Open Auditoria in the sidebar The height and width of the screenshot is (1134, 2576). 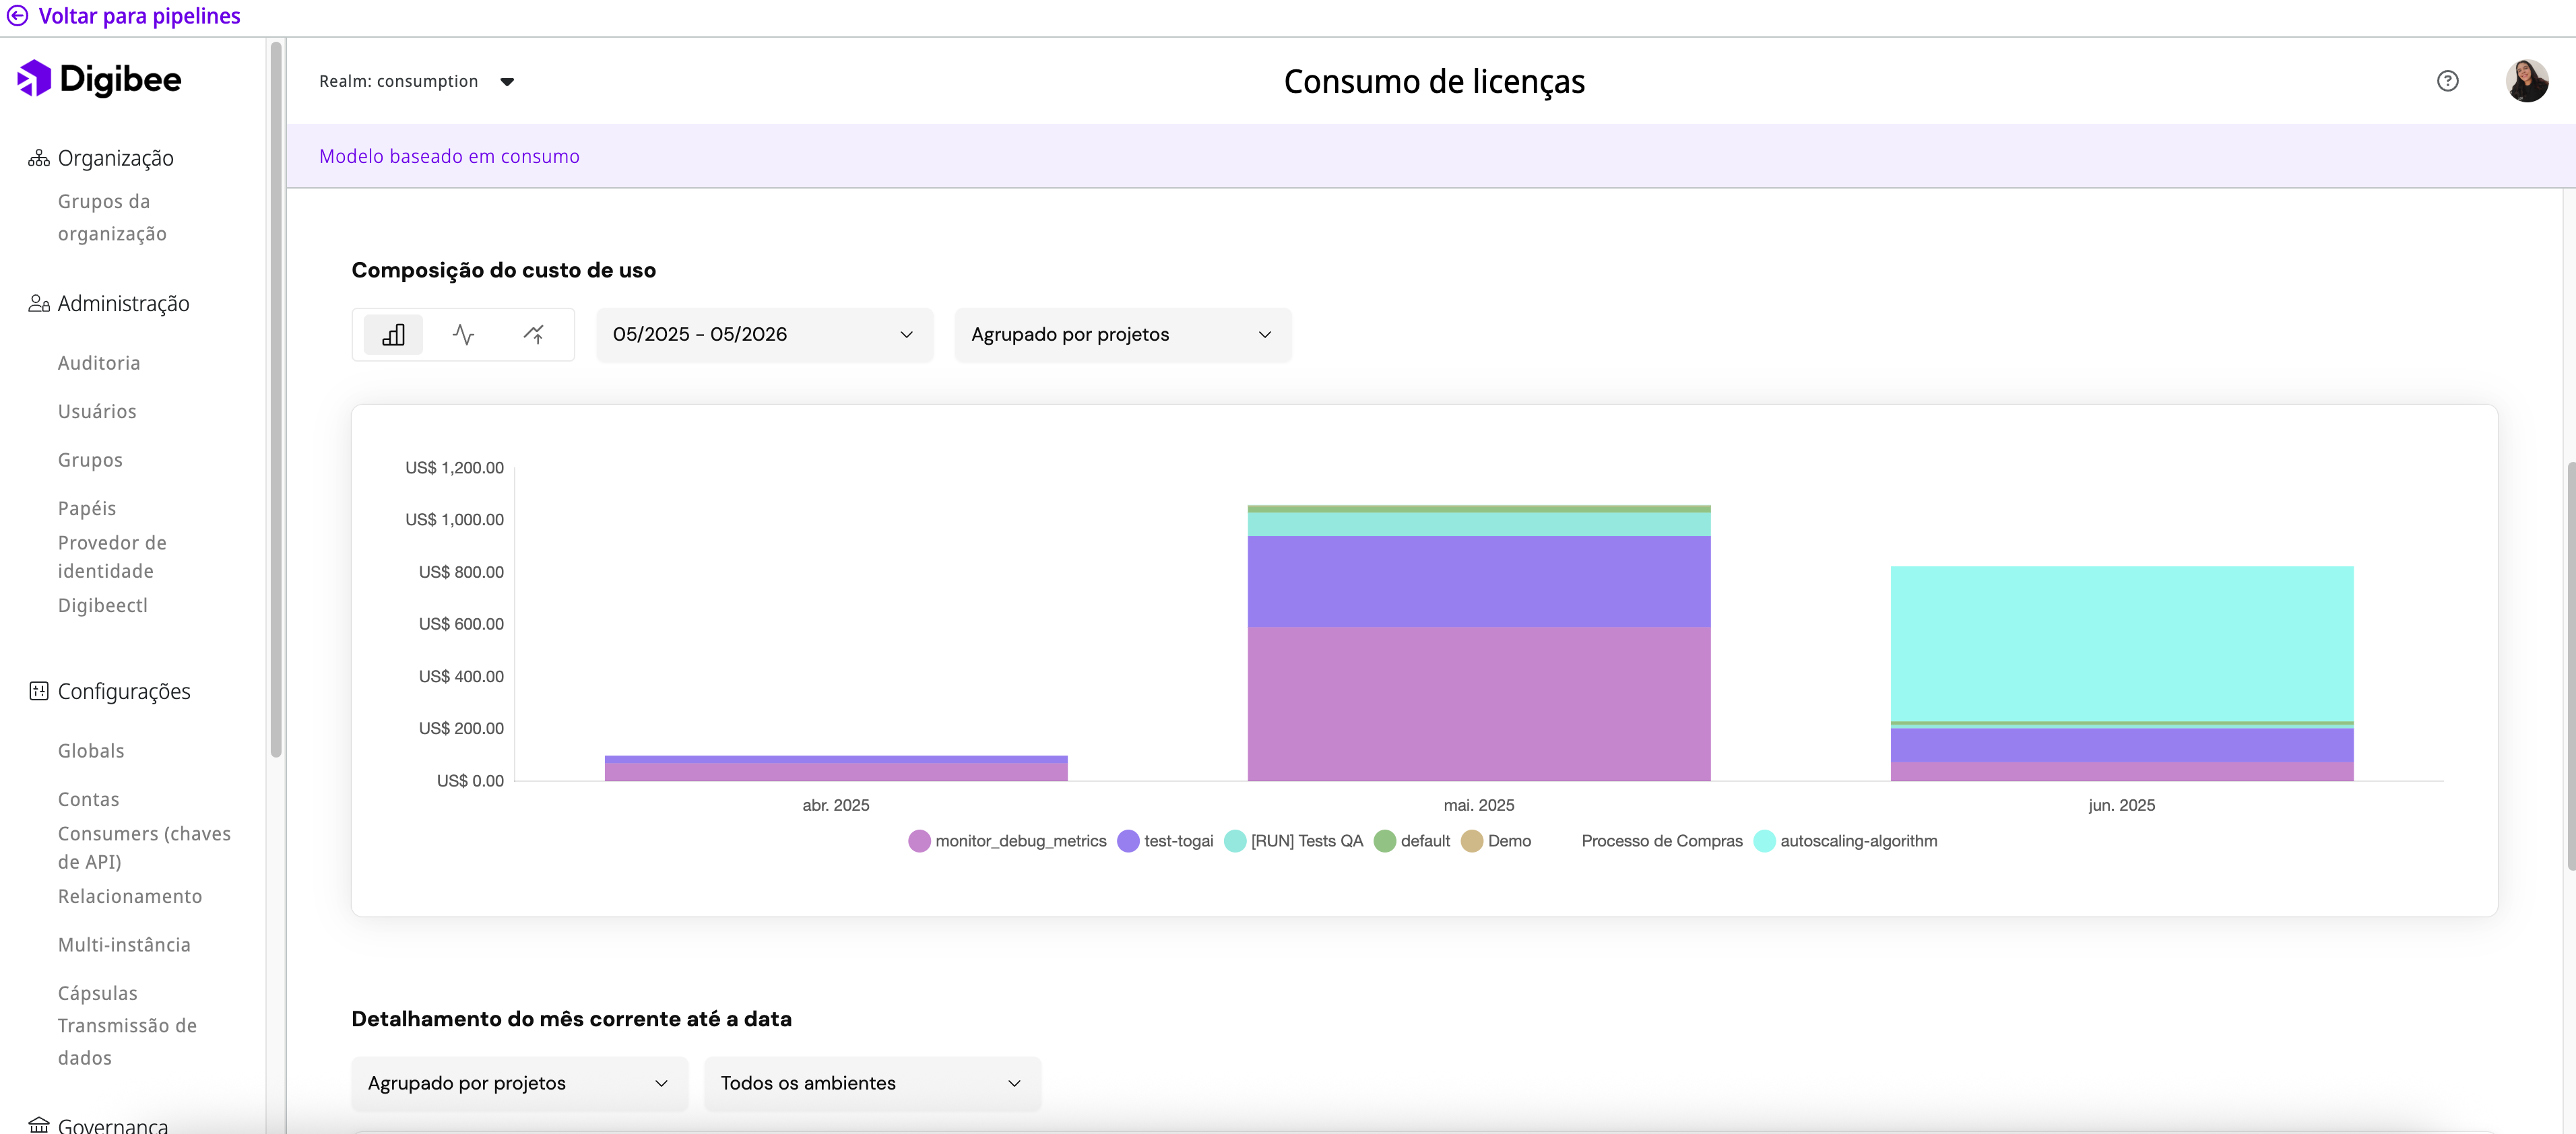tap(99, 363)
